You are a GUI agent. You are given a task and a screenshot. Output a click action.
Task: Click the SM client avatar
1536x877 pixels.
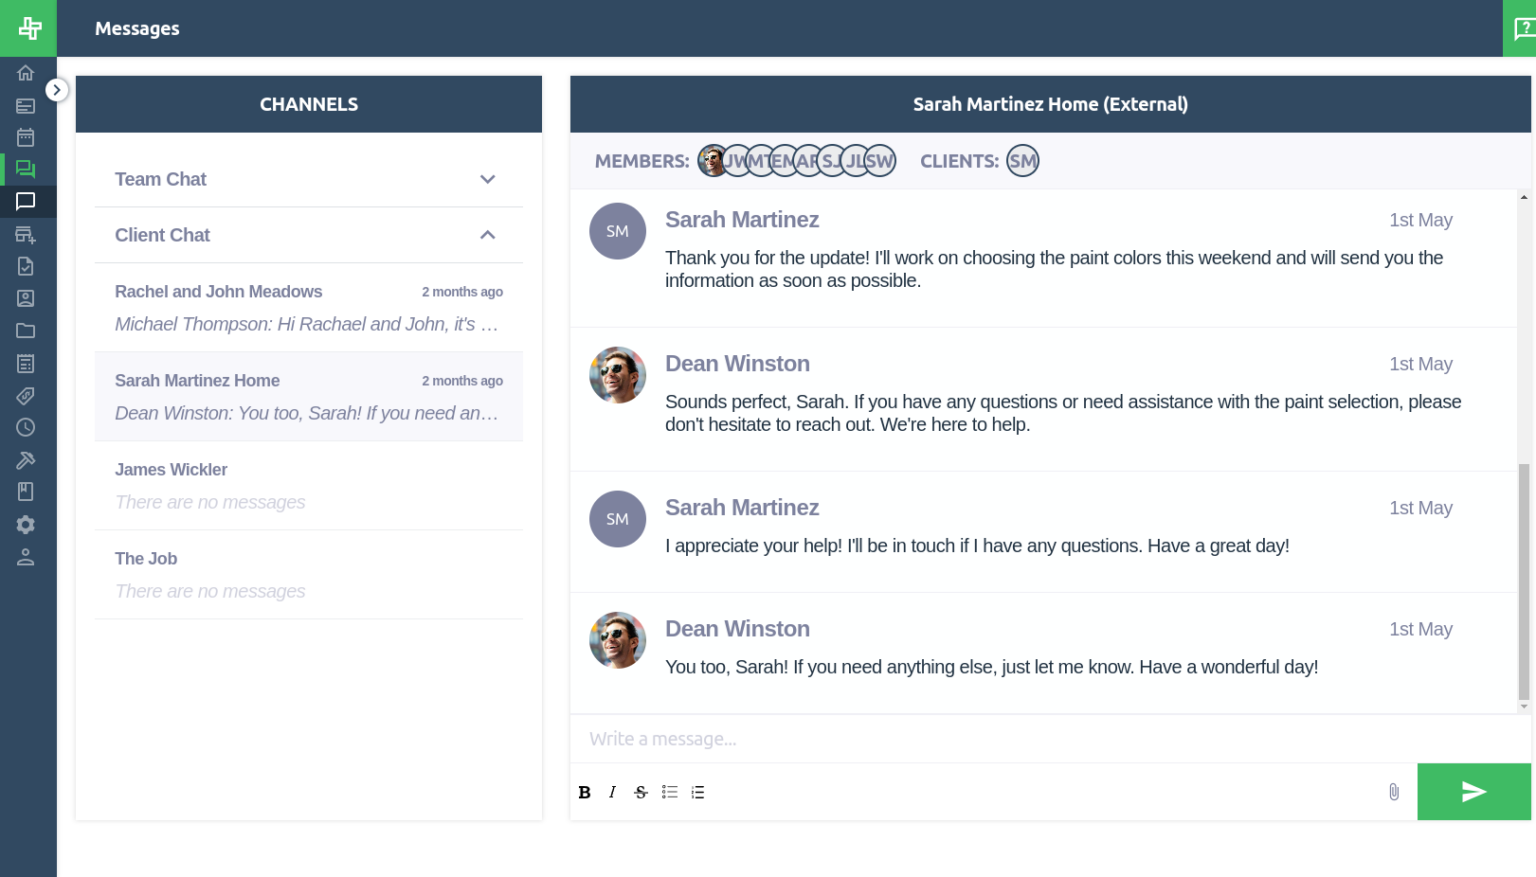click(x=1023, y=161)
